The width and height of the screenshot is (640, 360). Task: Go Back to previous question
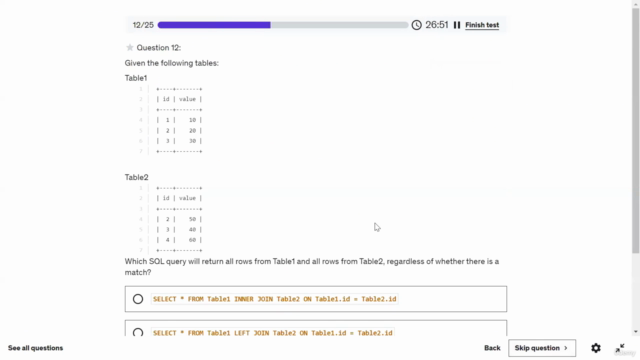point(492,348)
